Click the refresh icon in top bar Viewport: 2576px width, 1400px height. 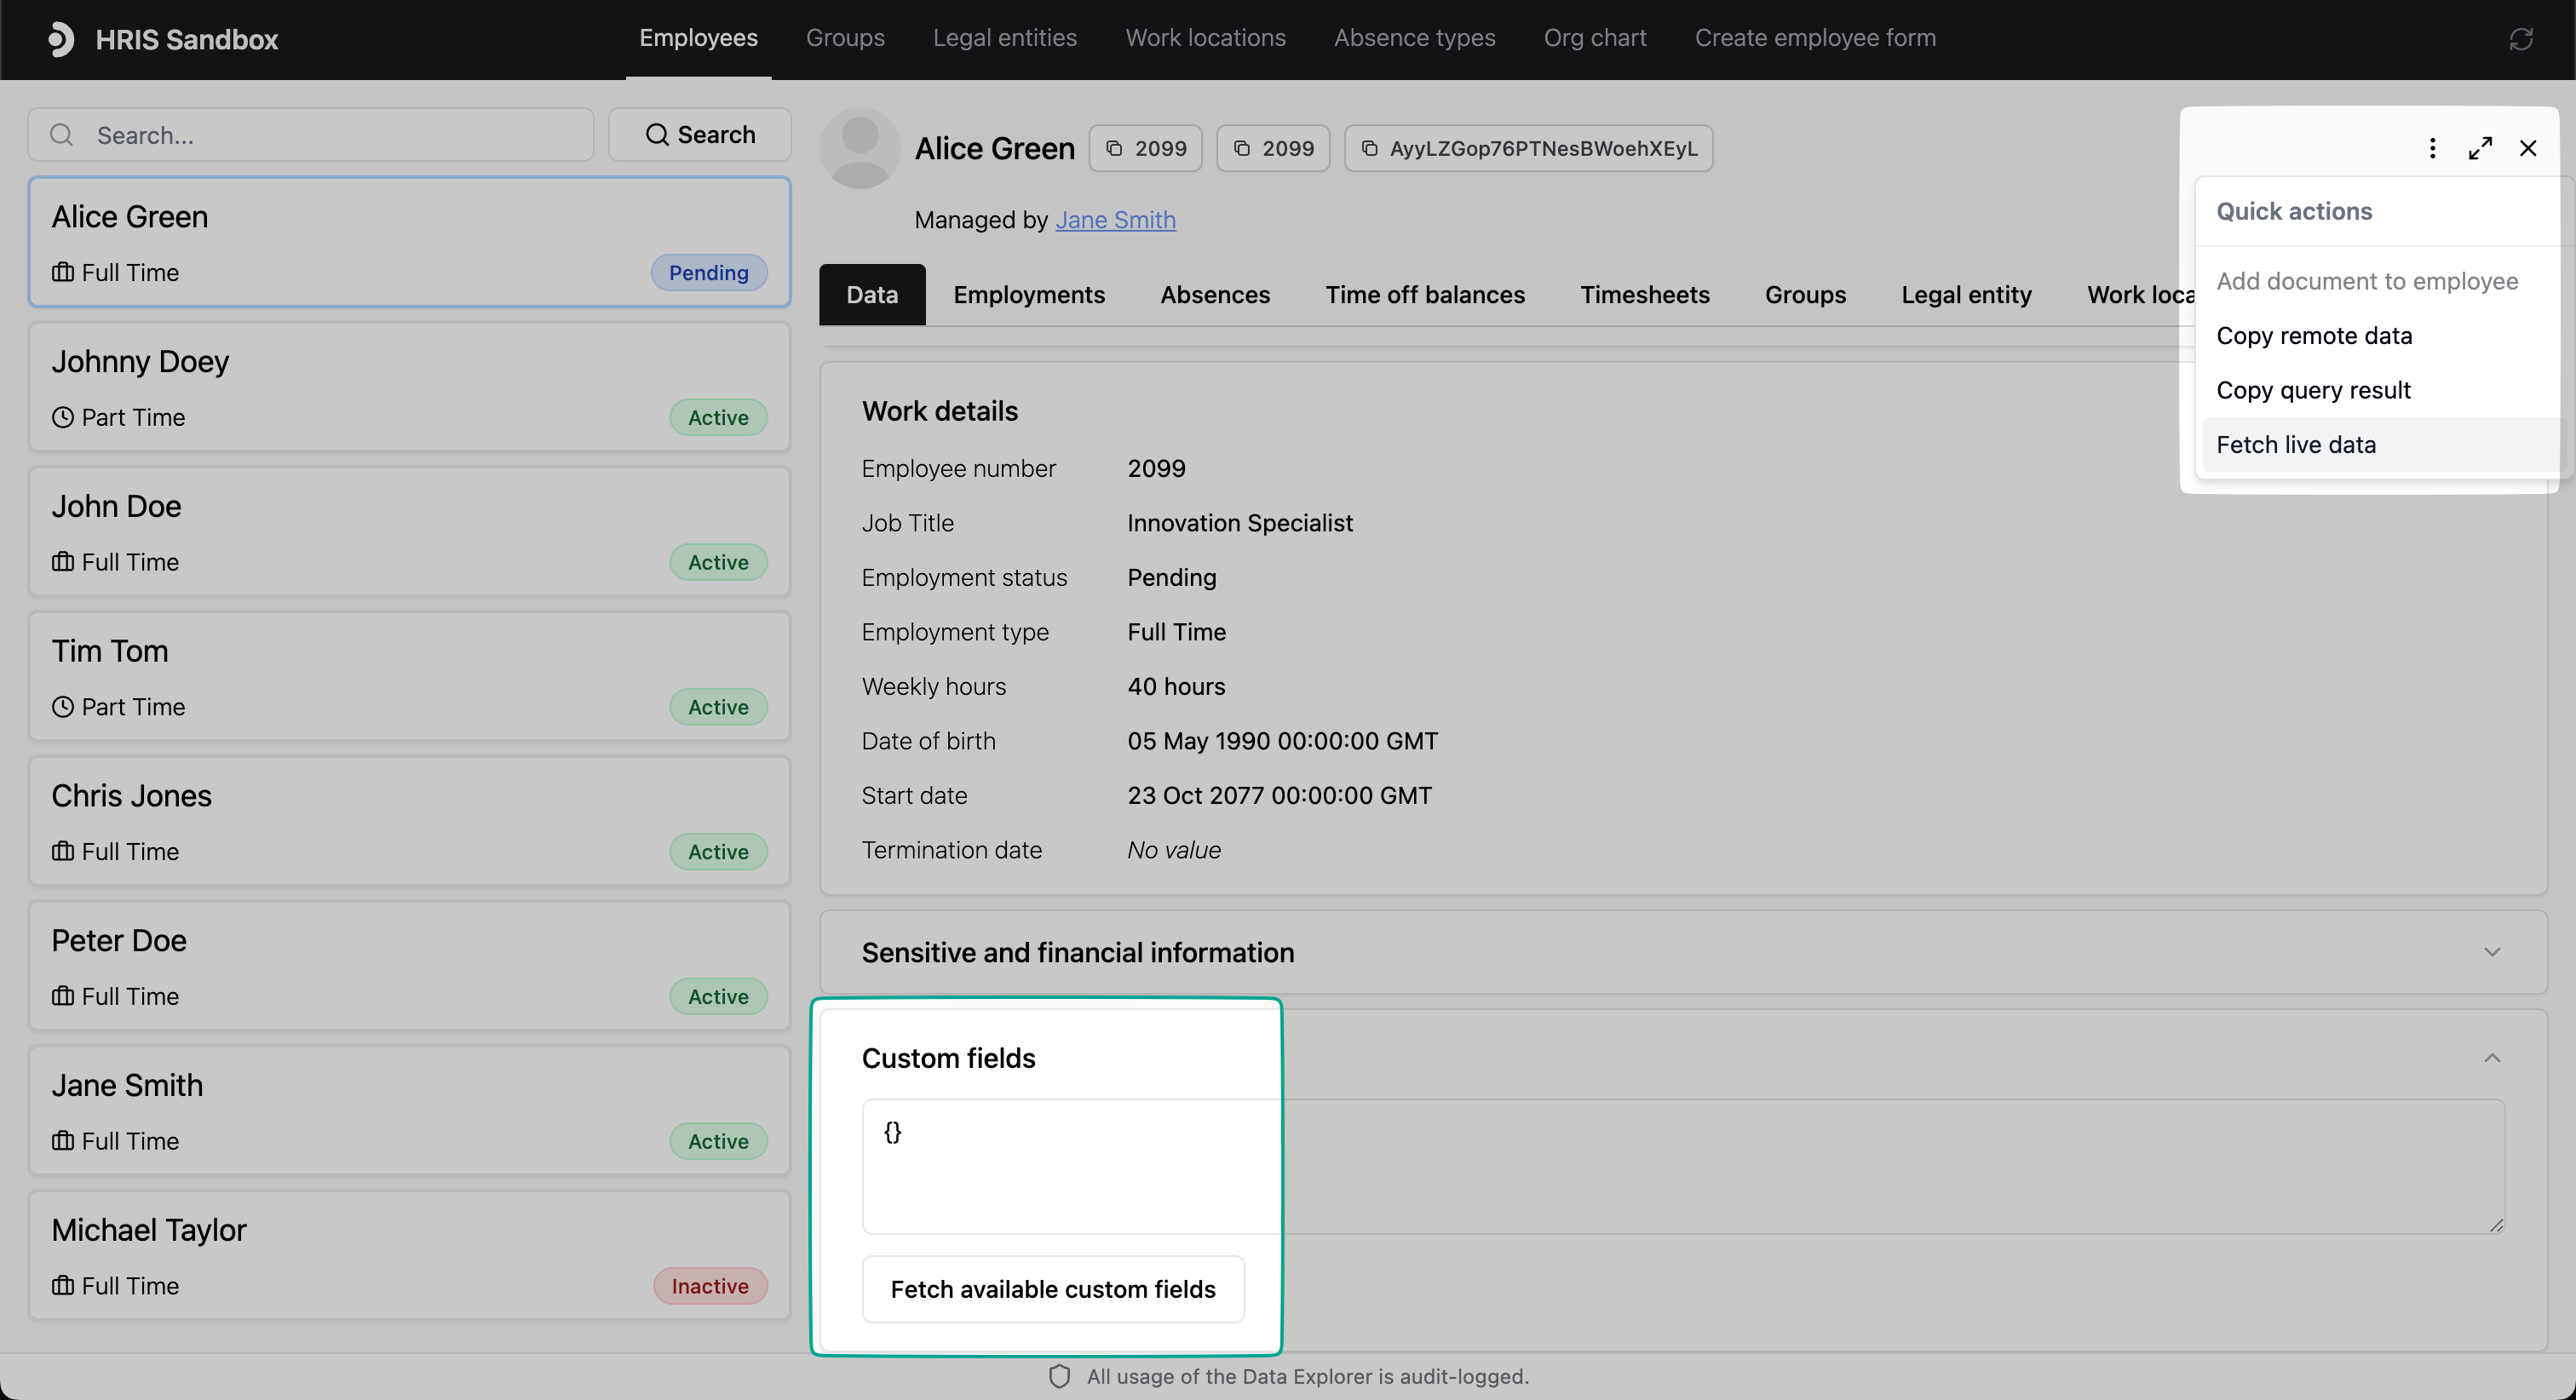[x=2521, y=39]
